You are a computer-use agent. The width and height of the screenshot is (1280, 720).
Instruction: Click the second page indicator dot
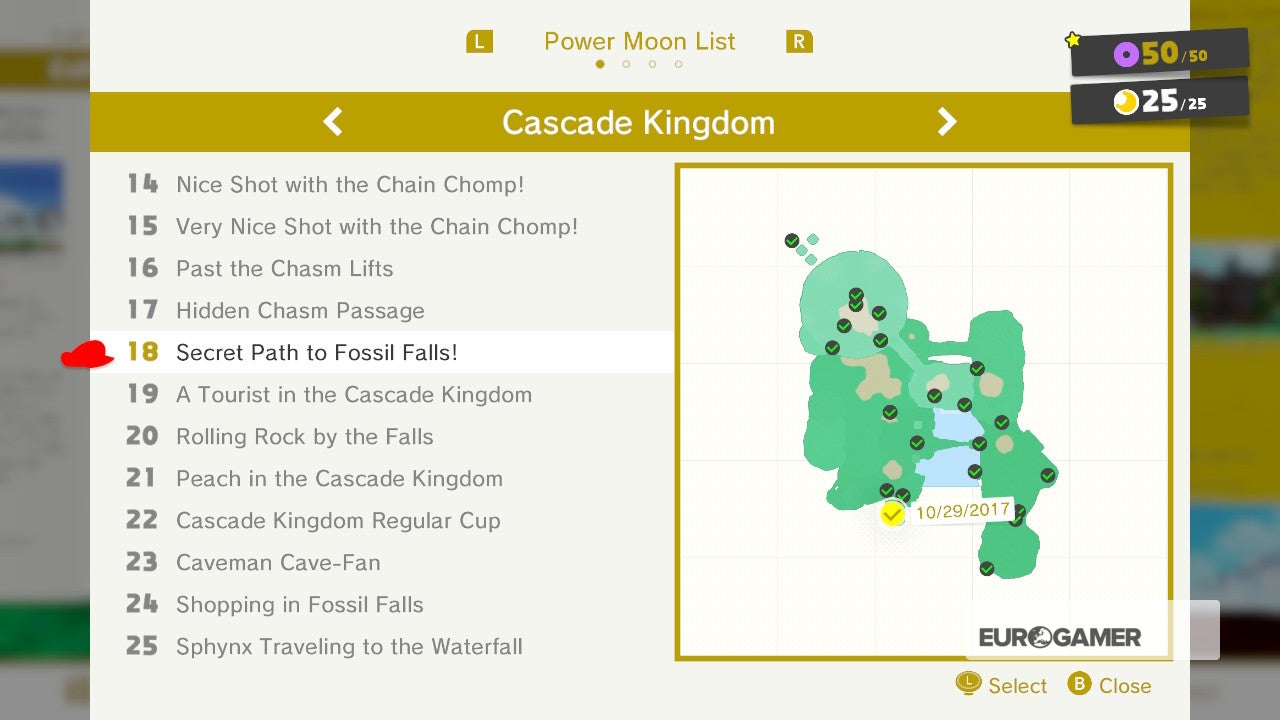626,64
